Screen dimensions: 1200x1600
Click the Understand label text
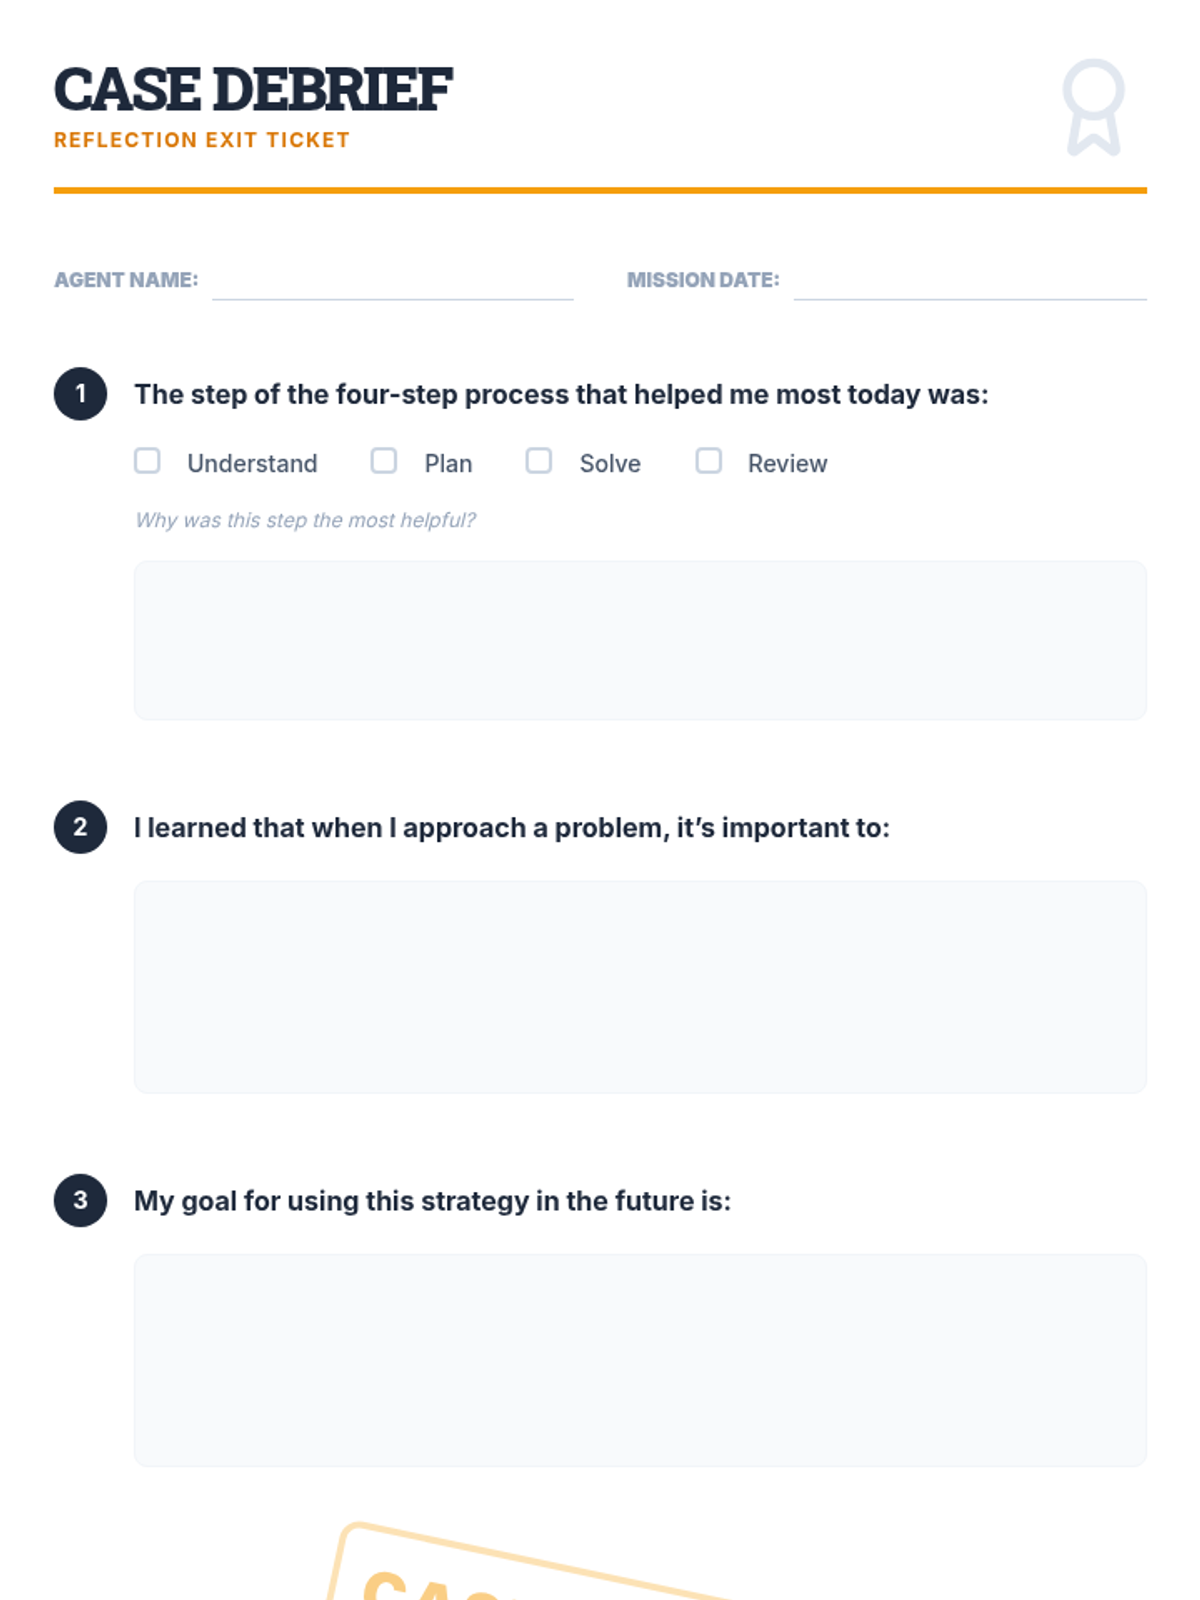coord(252,463)
